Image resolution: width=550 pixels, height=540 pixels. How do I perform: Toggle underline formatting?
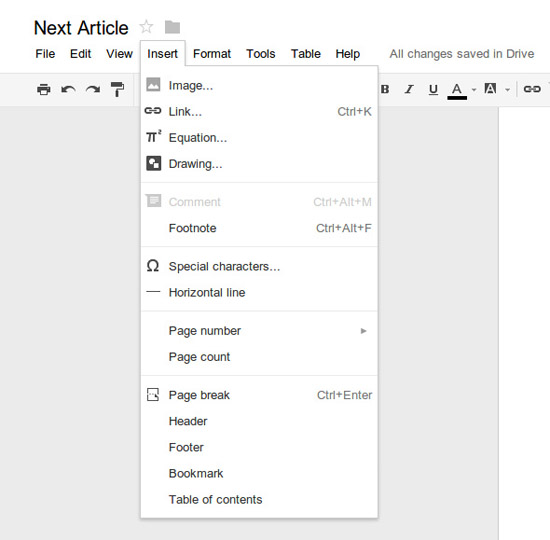pos(433,89)
